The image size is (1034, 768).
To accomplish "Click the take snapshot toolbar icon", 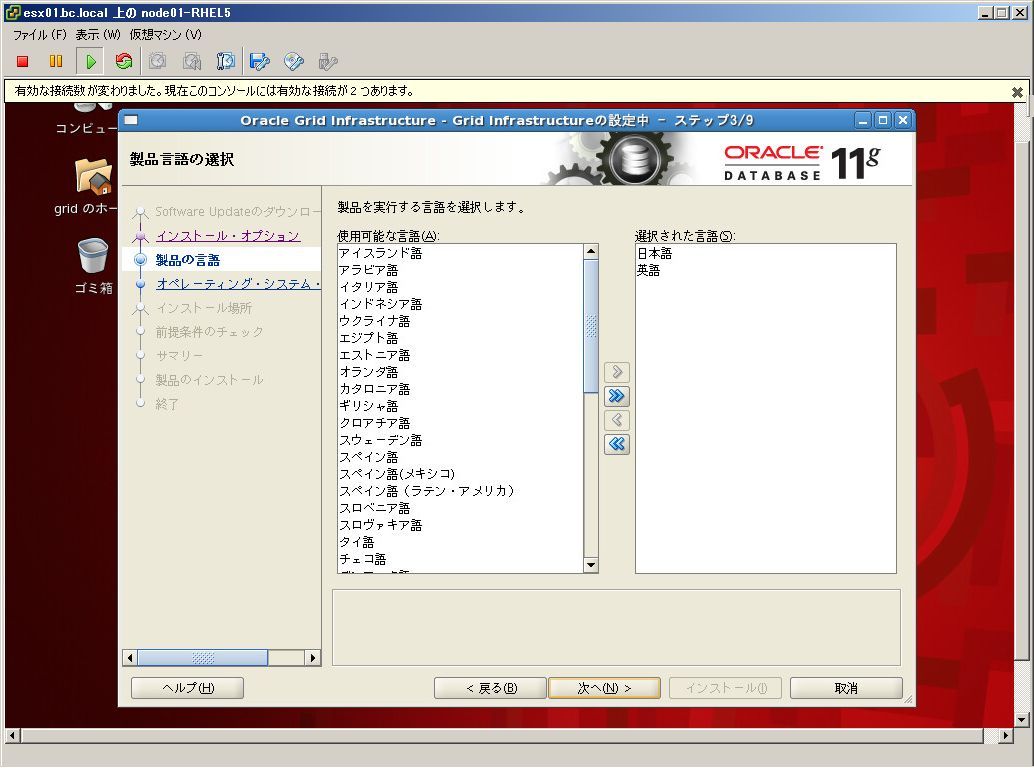I will pyautogui.click(x=157, y=61).
